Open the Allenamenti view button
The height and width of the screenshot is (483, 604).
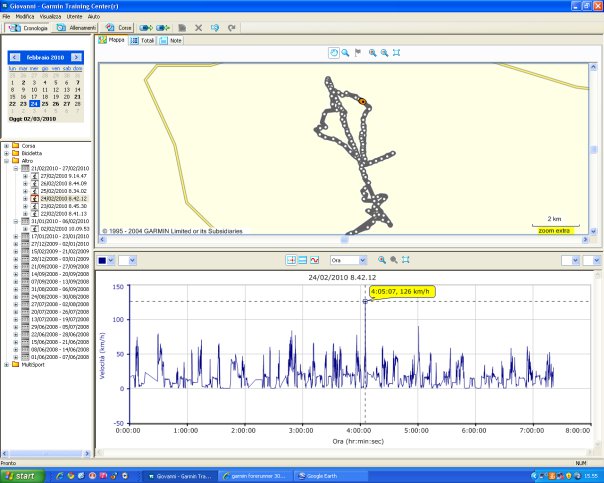tap(76, 28)
